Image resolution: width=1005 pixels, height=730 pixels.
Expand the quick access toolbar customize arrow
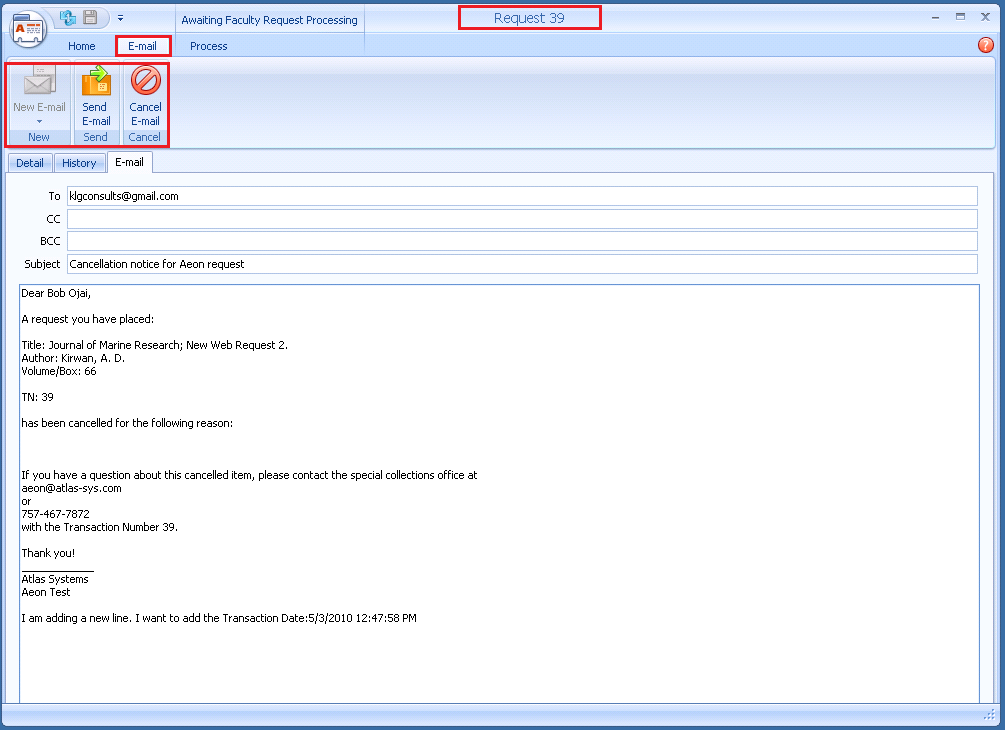(120, 17)
